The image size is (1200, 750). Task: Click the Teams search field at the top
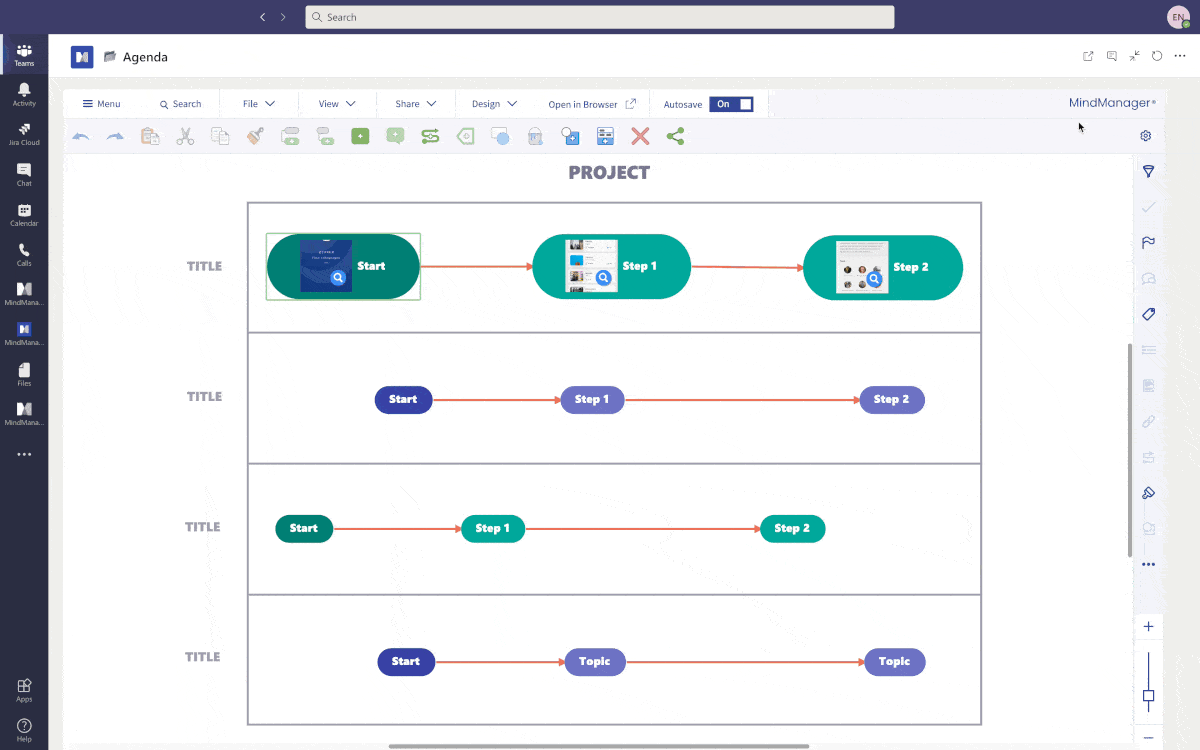tap(599, 17)
